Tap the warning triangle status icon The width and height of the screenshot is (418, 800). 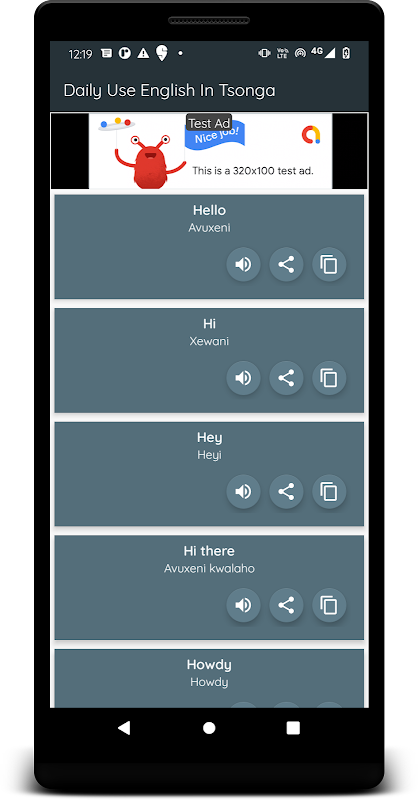pos(143,53)
